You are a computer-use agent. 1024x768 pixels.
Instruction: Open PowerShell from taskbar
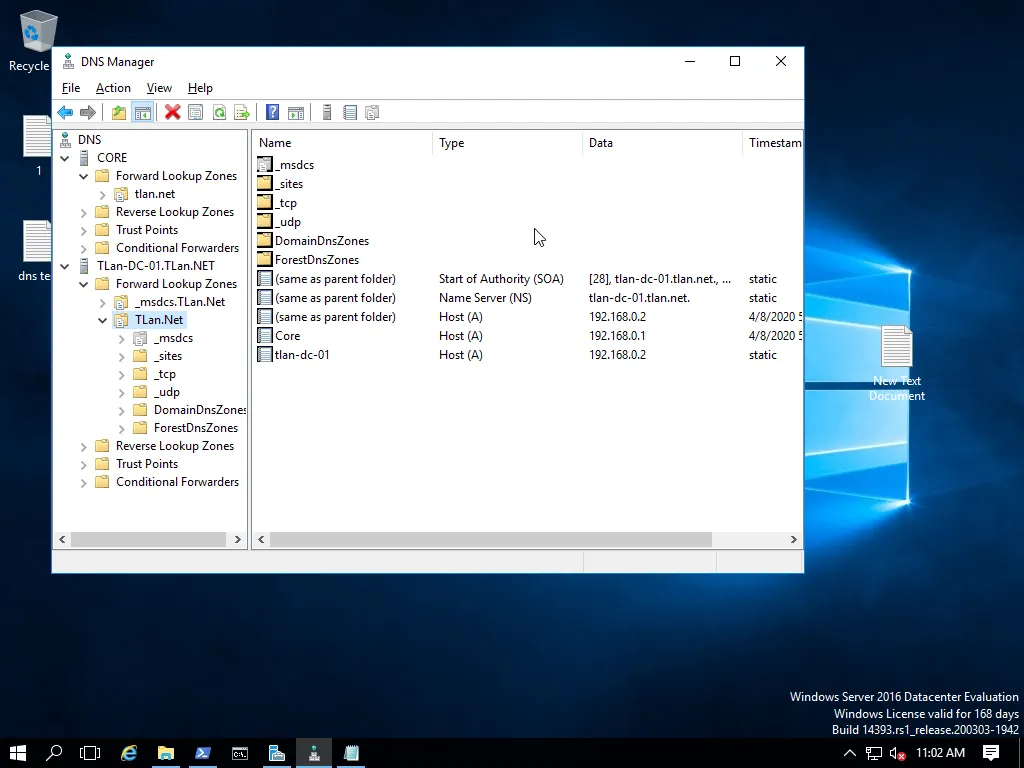point(203,753)
